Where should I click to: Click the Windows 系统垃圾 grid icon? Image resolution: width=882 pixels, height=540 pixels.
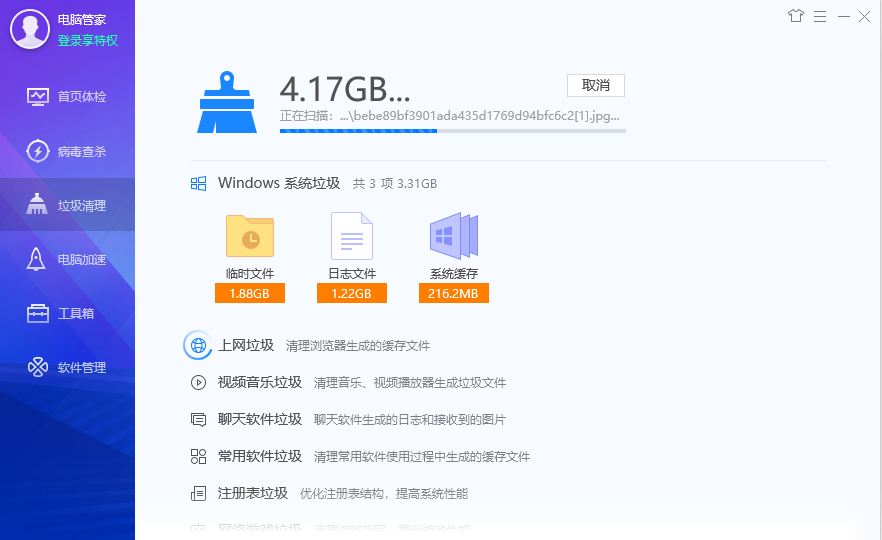(x=199, y=183)
